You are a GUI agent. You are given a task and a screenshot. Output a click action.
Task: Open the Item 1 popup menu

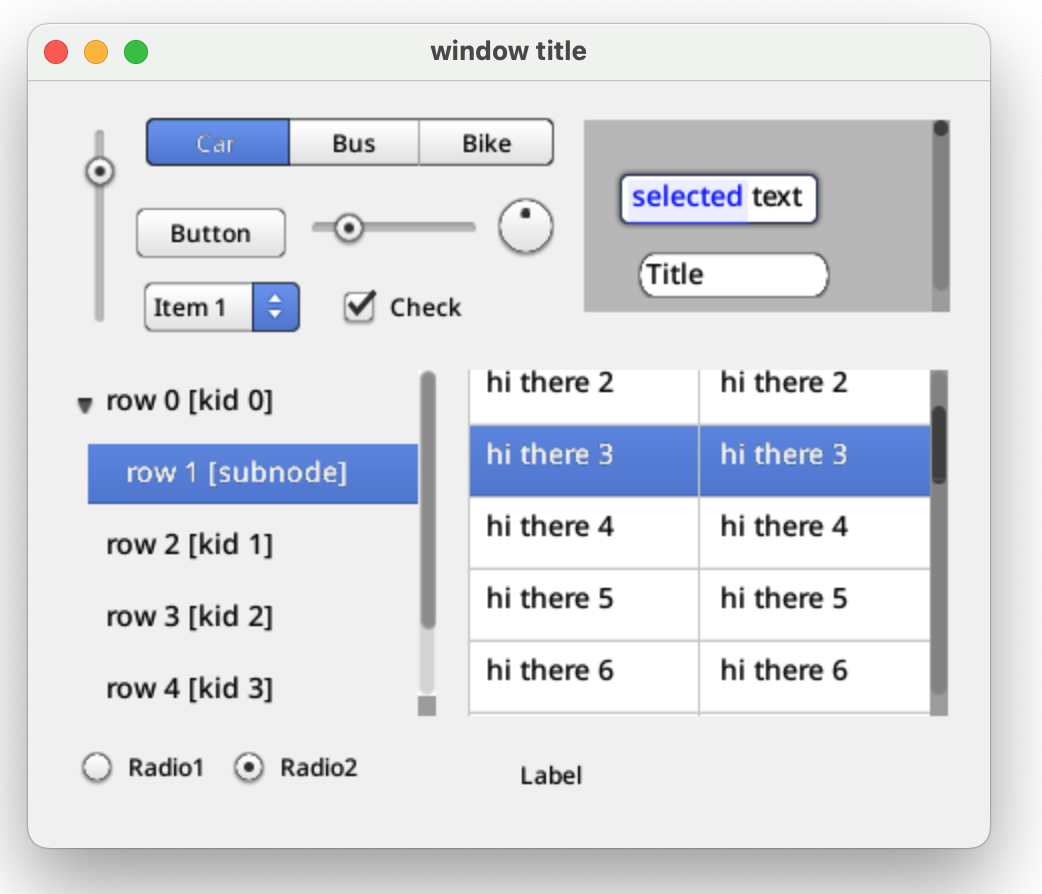click(200, 307)
